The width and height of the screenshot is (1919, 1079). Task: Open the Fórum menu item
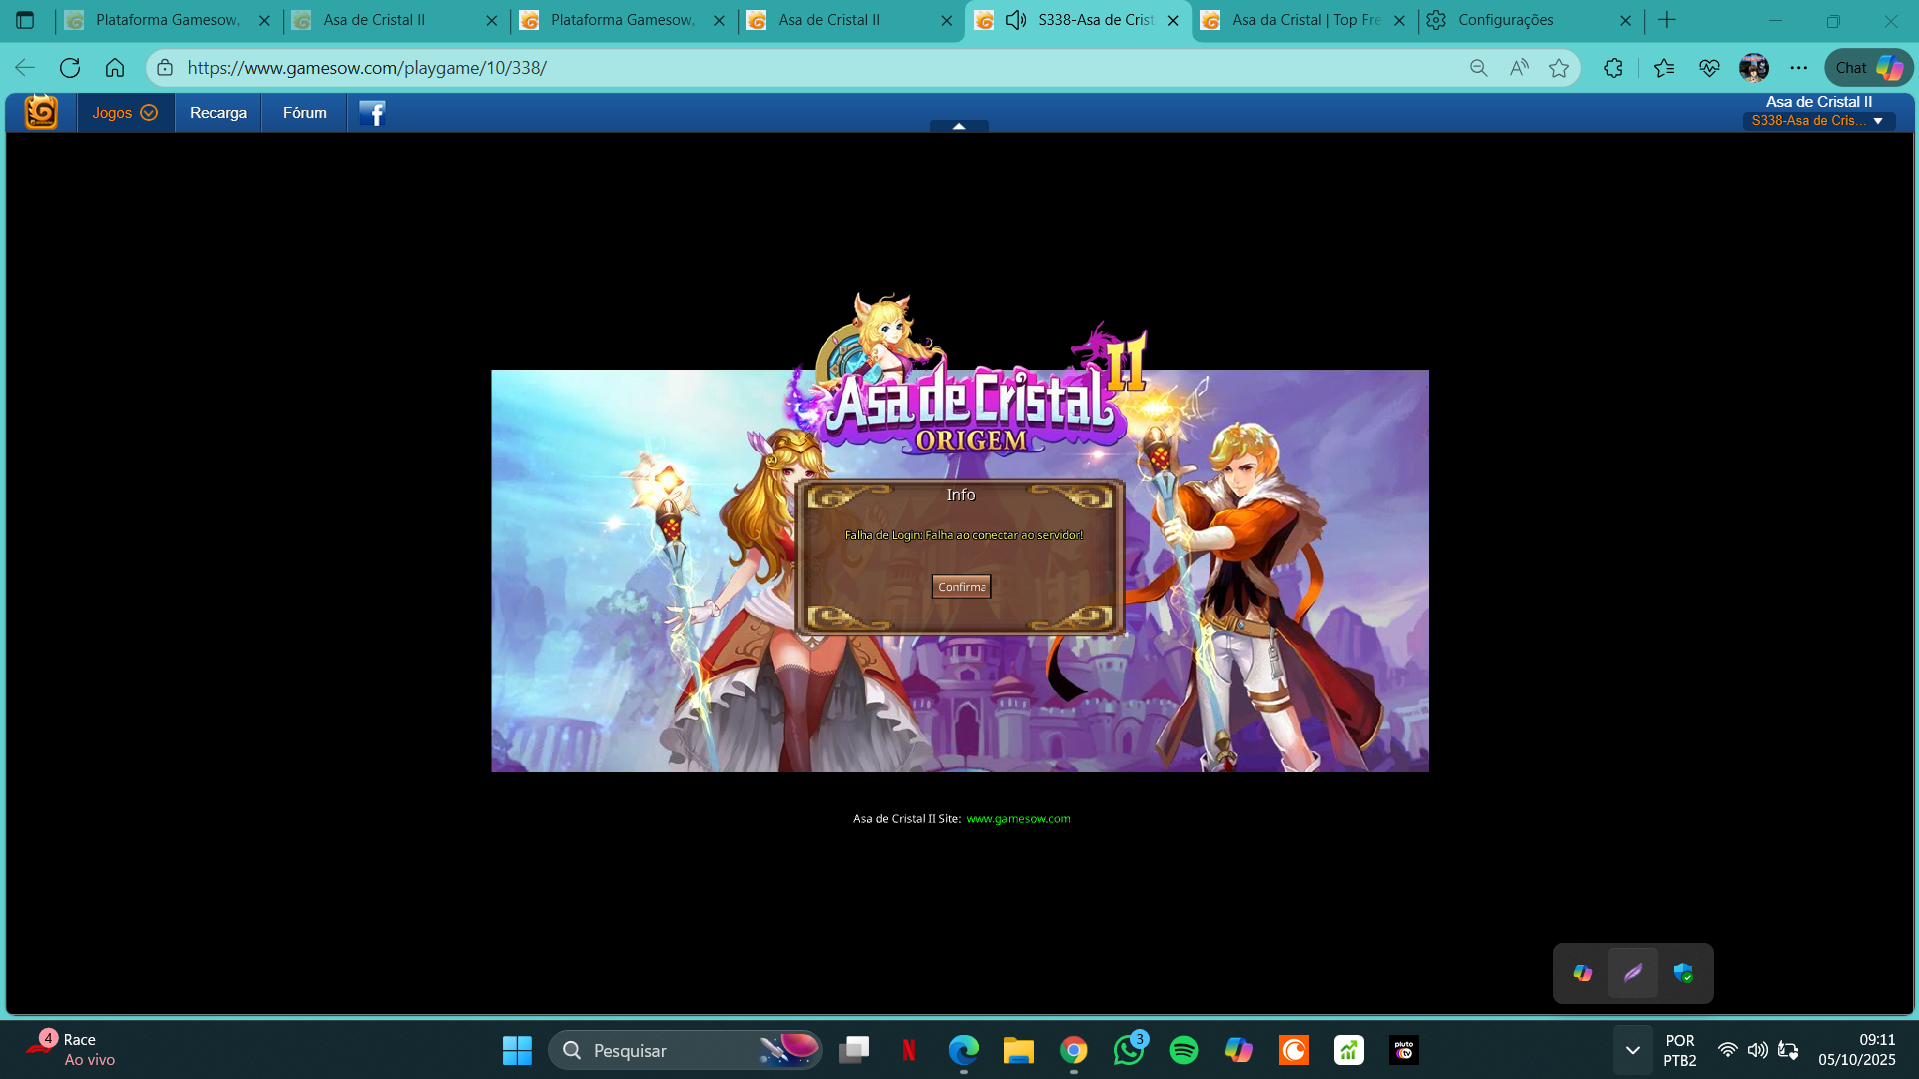304,113
